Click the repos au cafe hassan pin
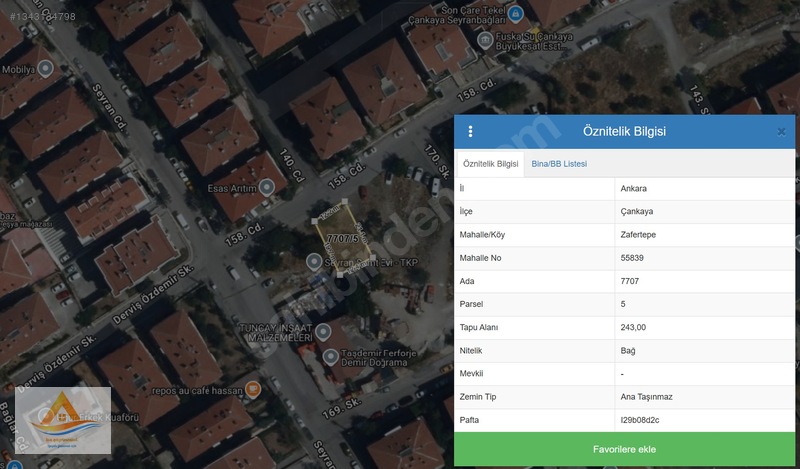Image resolution: width=800 pixels, height=469 pixels. pos(253,390)
